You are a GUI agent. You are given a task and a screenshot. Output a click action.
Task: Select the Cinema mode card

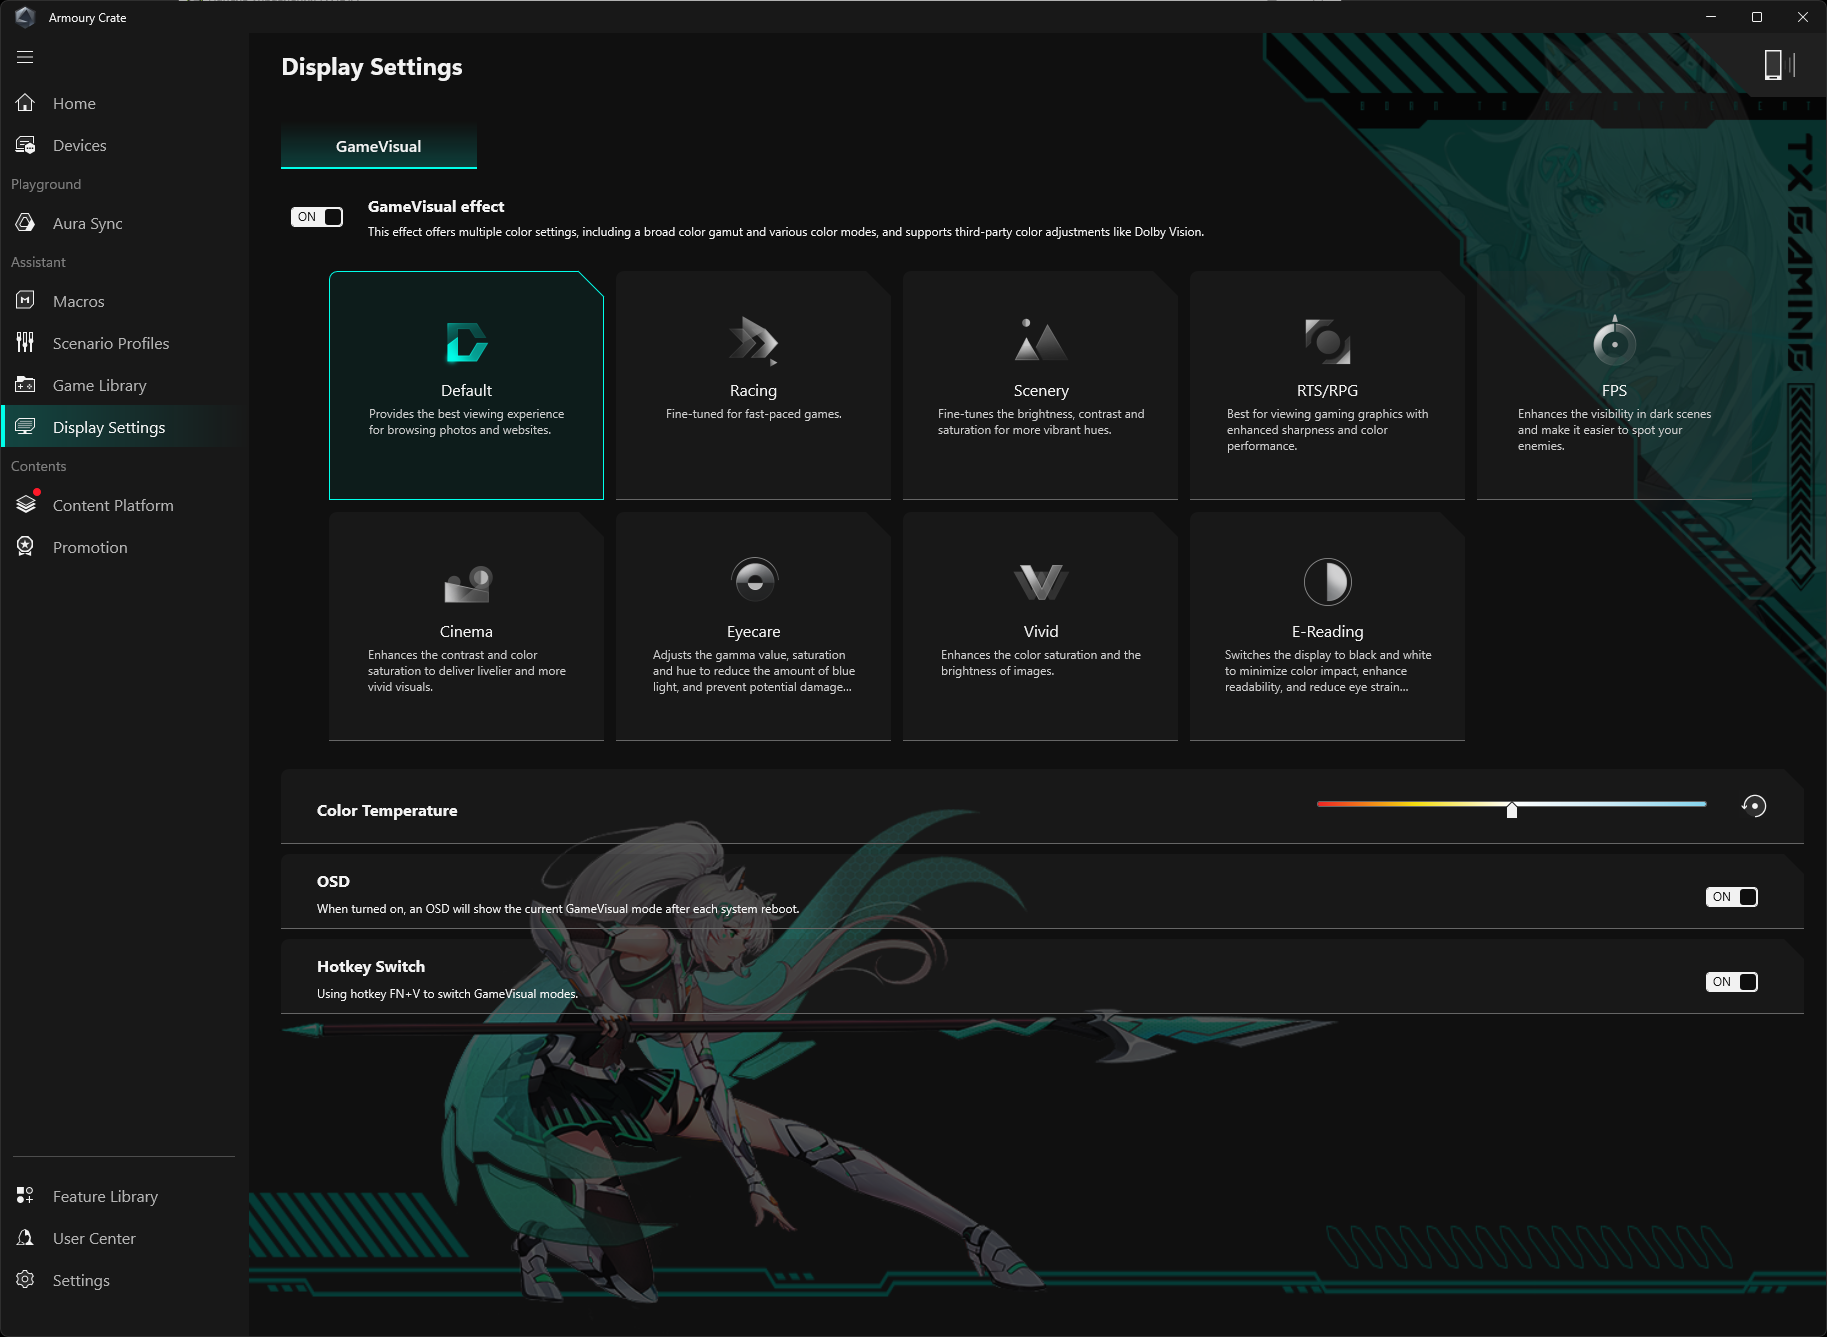point(466,626)
